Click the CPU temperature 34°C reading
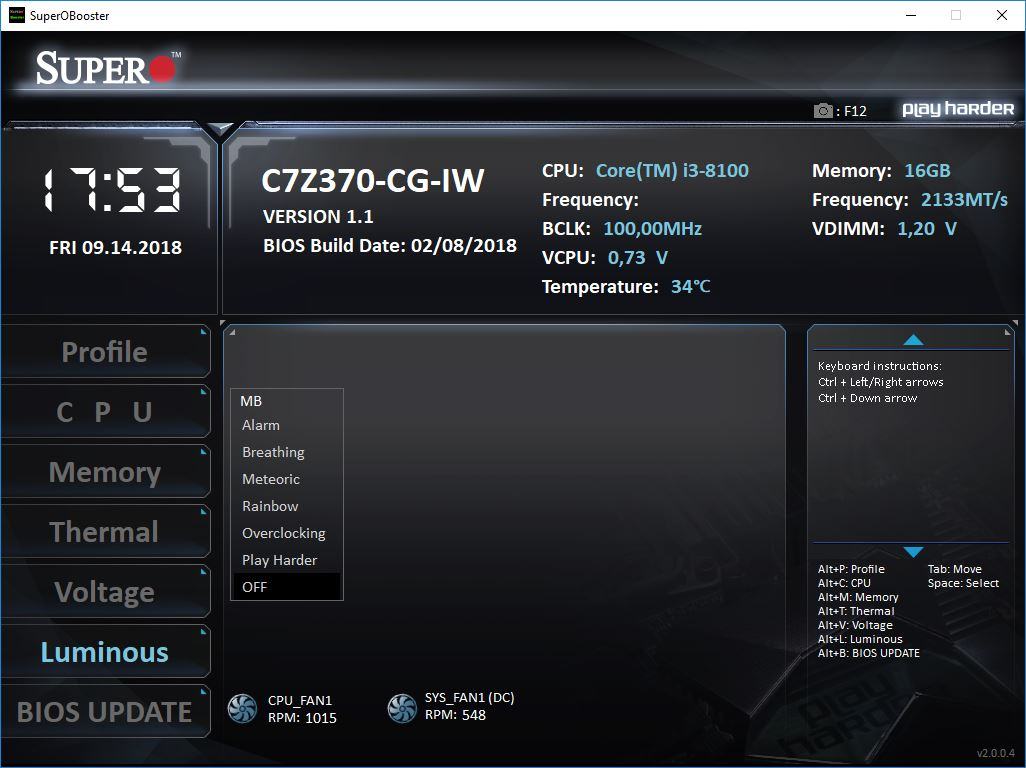 [x=690, y=287]
